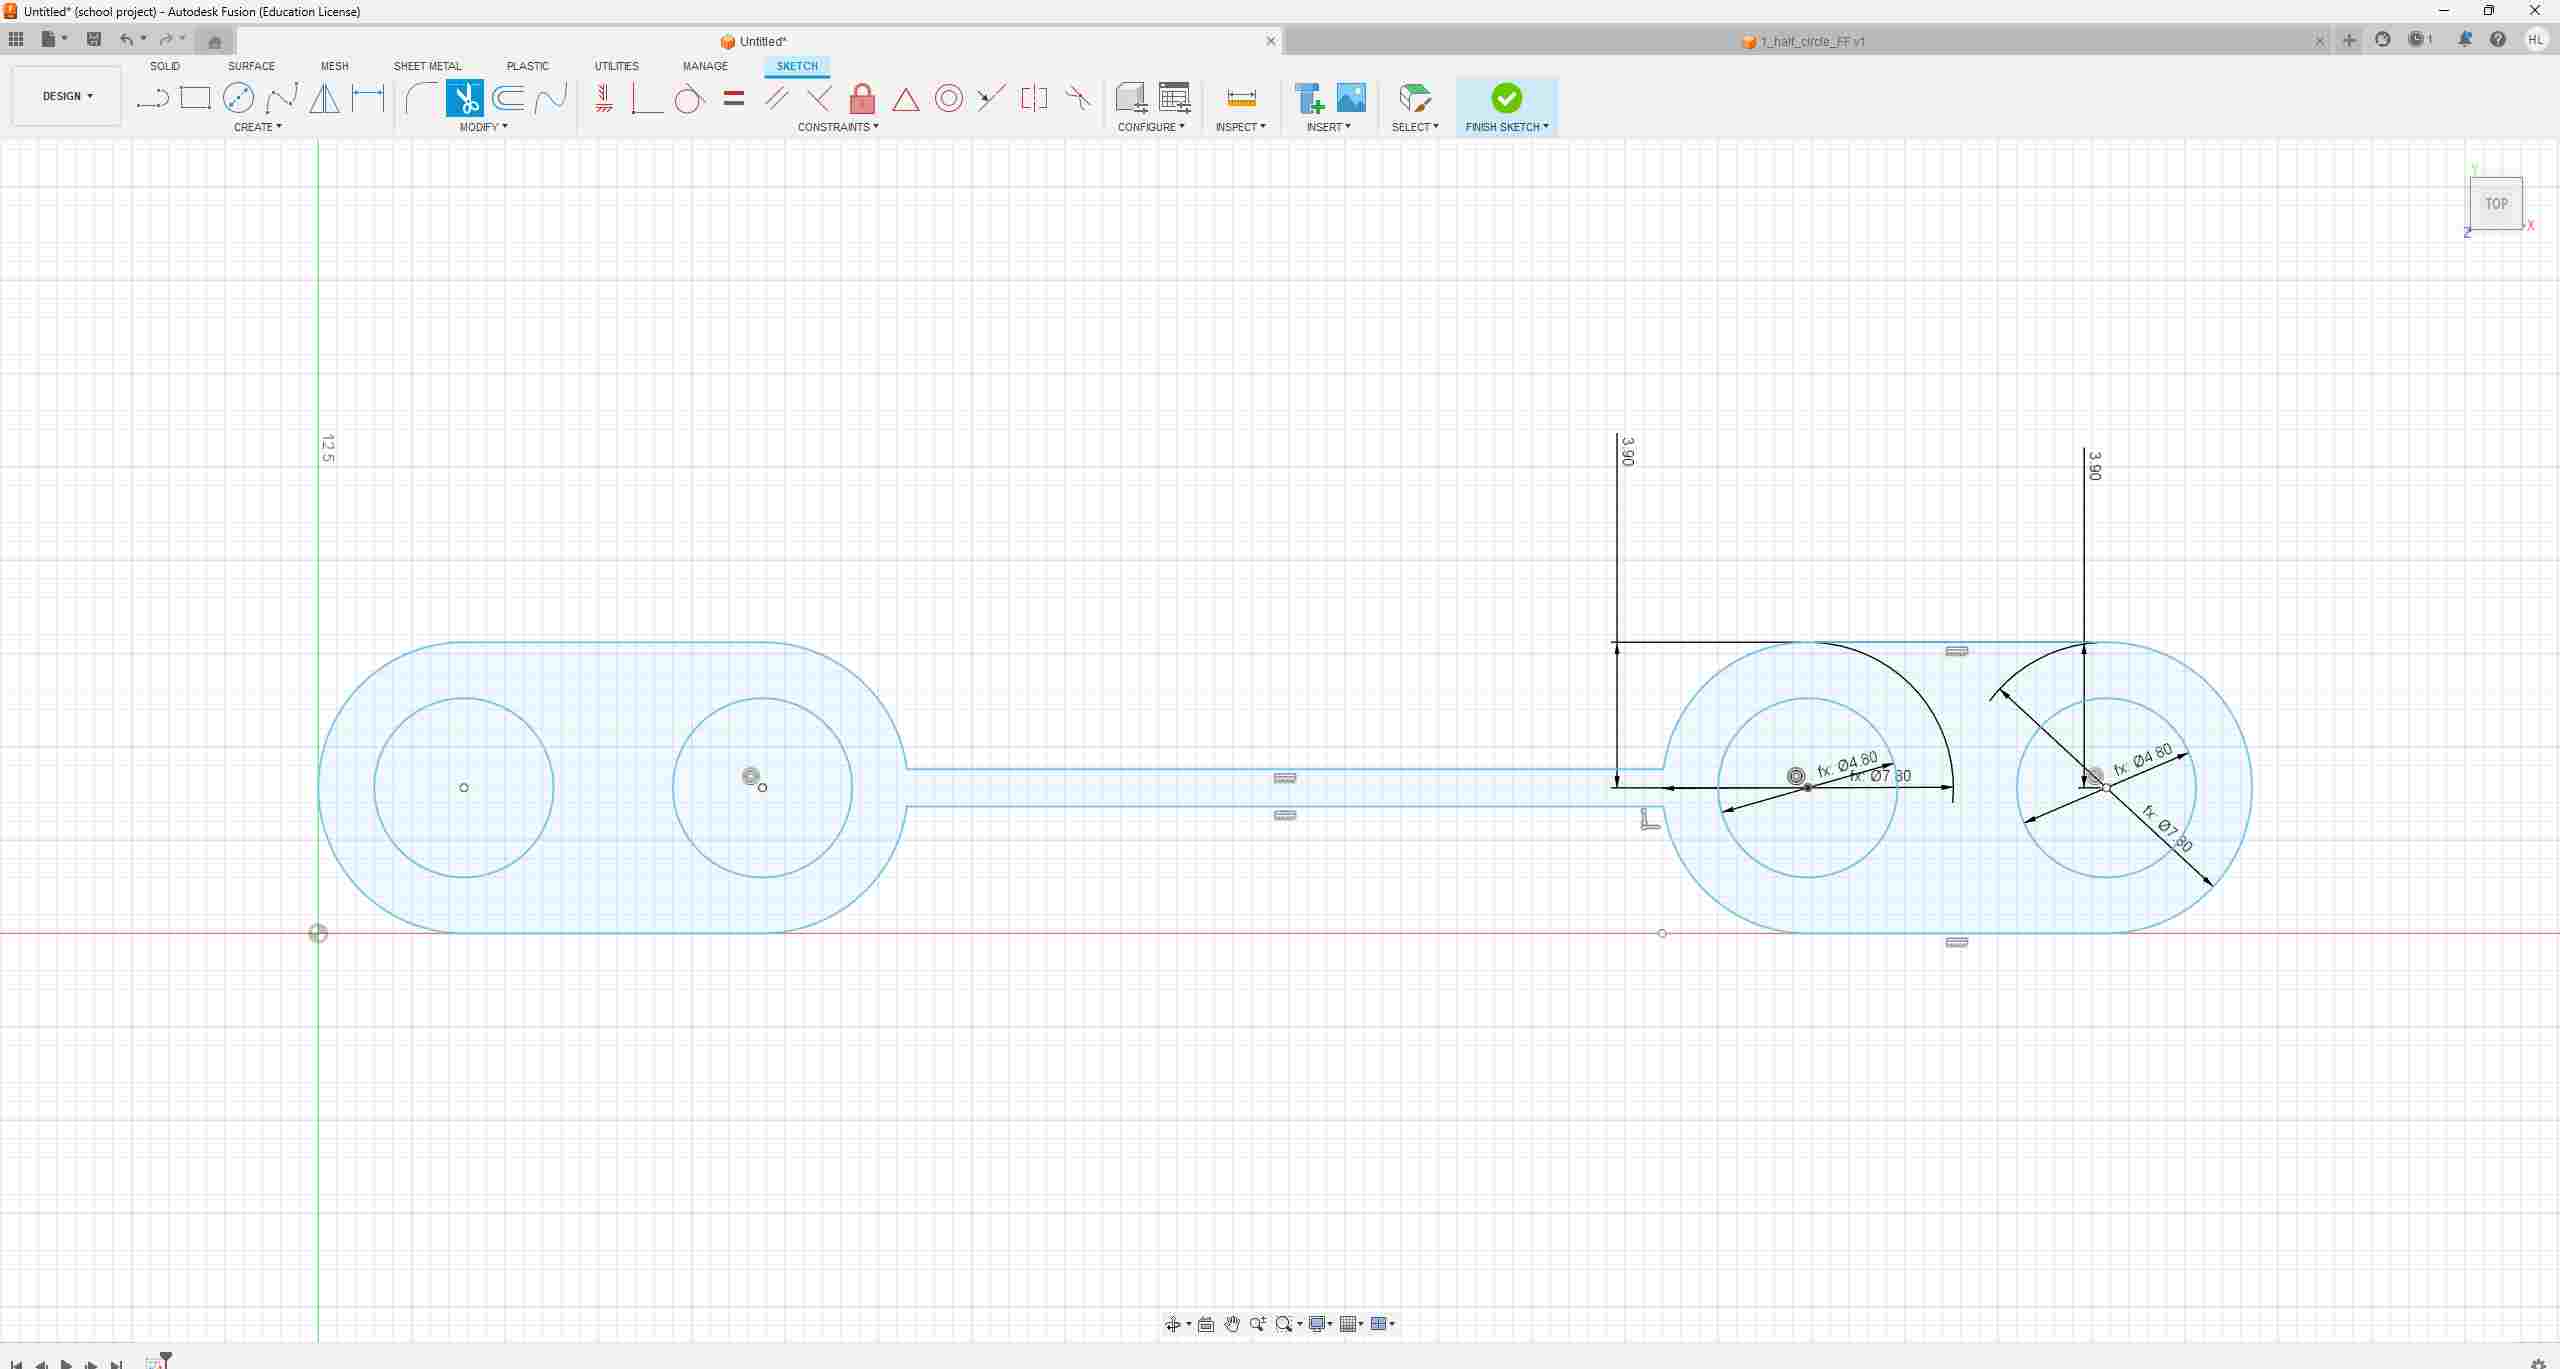This screenshot has width=2560, height=1369.
Task: Click the sketch feature marker in timeline
Action: pyautogui.click(x=154, y=1363)
